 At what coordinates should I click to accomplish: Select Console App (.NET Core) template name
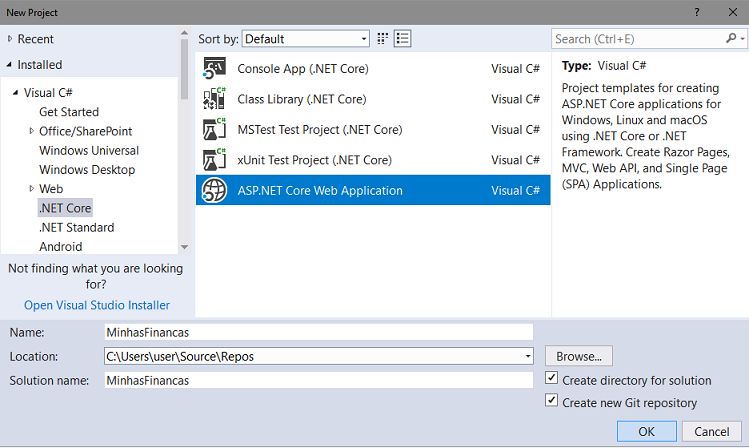point(303,69)
